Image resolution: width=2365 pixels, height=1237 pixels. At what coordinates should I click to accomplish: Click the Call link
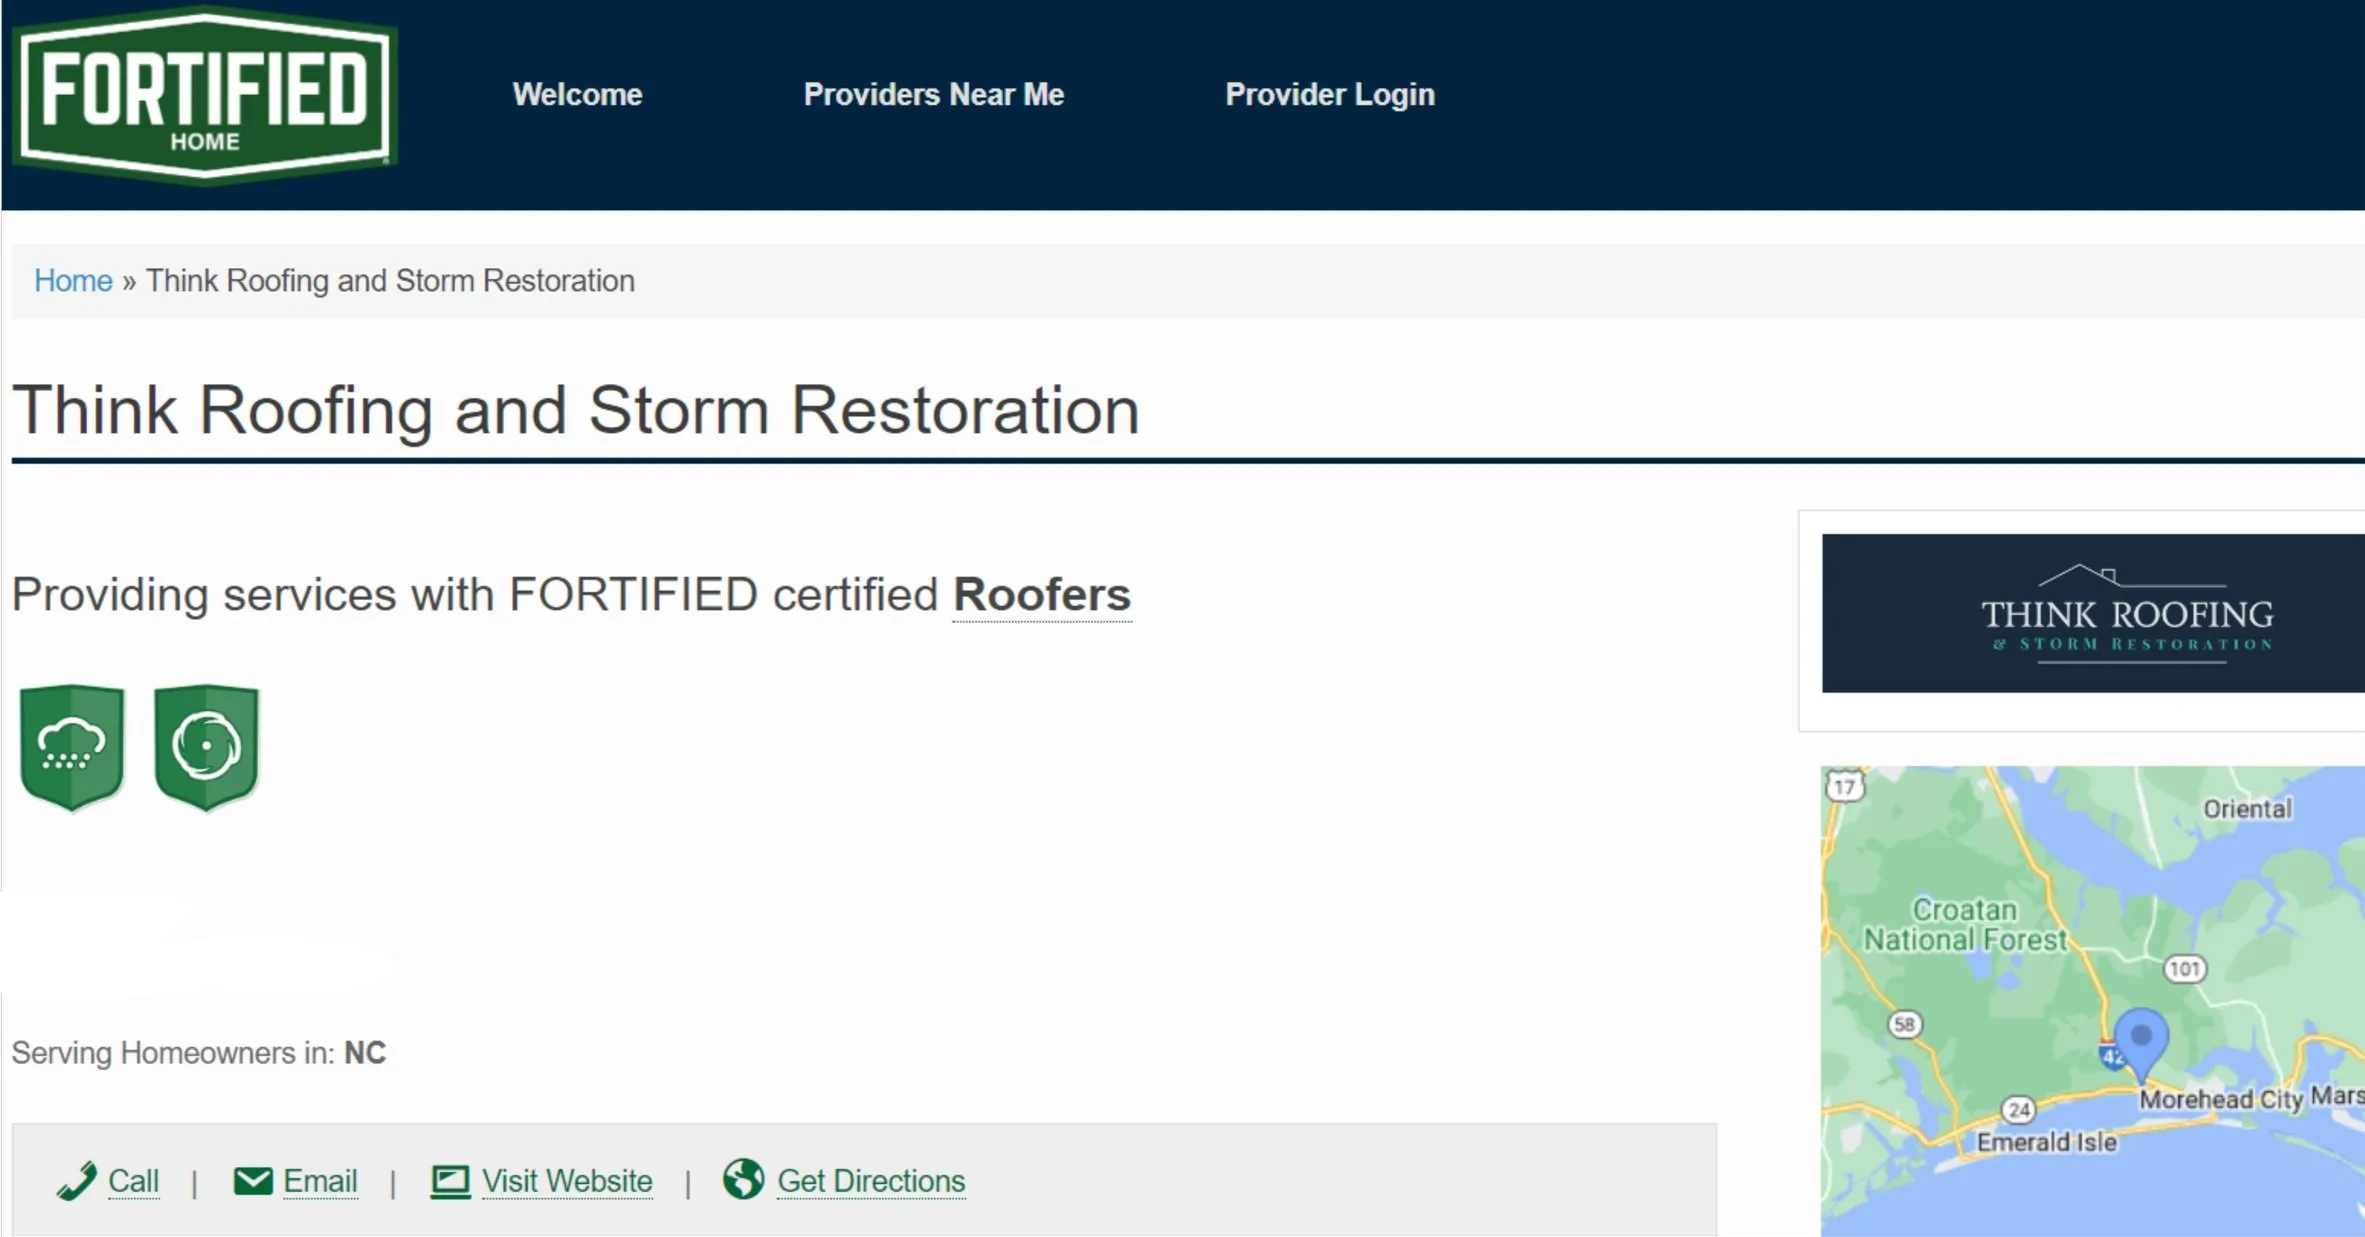pyautogui.click(x=133, y=1181)
